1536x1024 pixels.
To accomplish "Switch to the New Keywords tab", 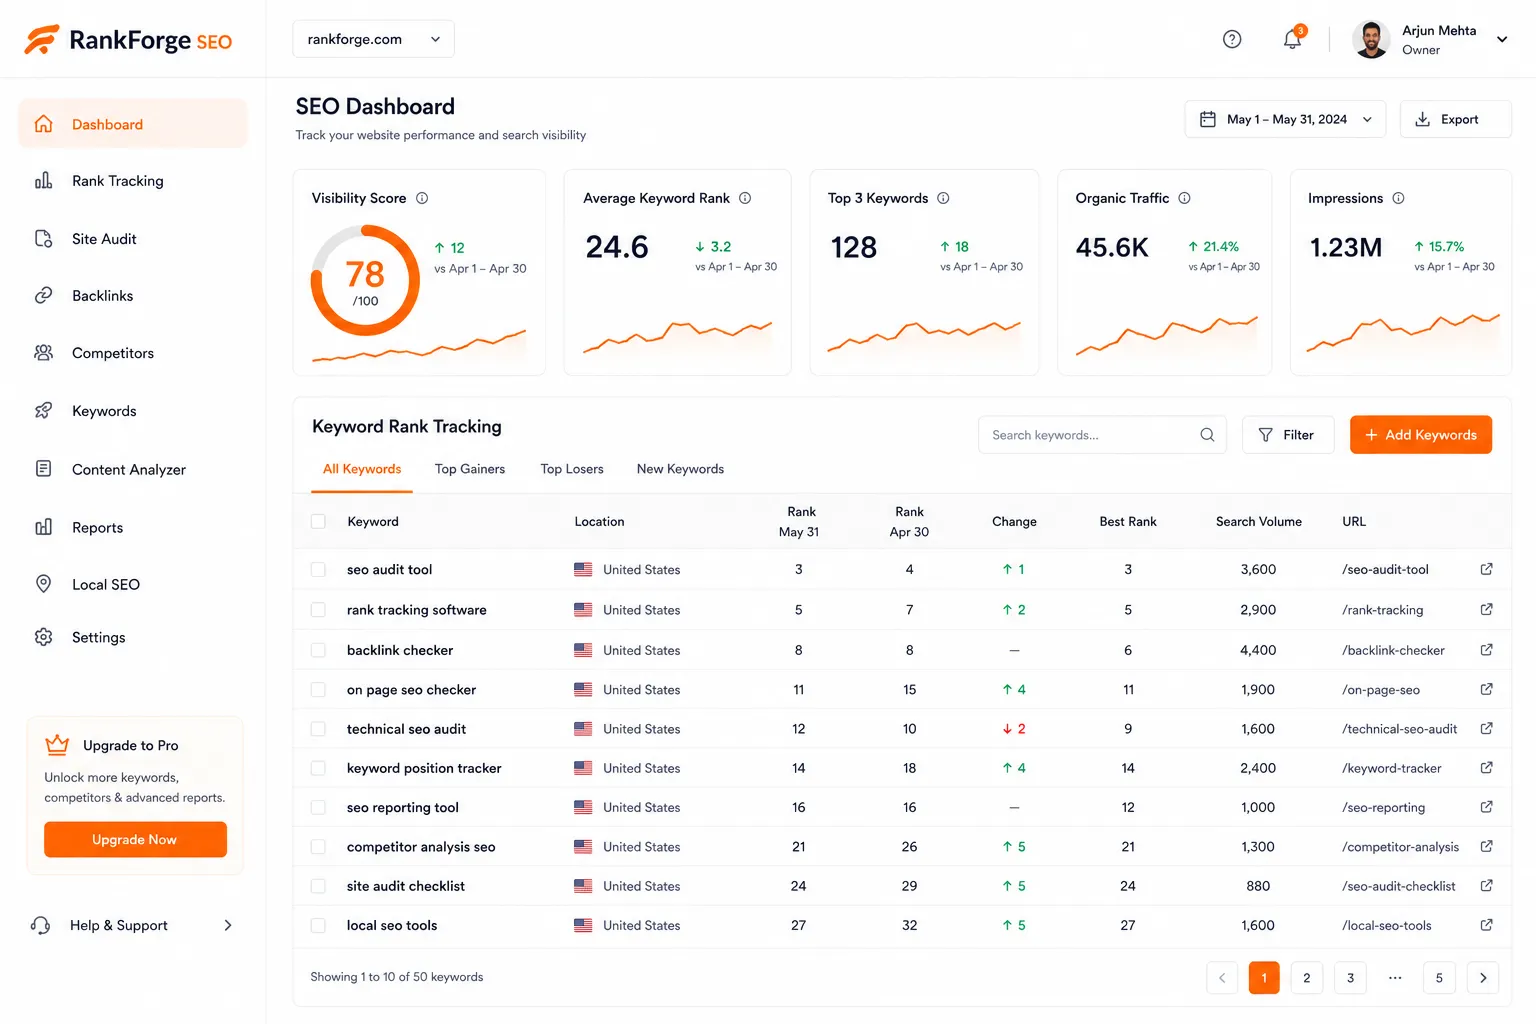I will (680, 469).
